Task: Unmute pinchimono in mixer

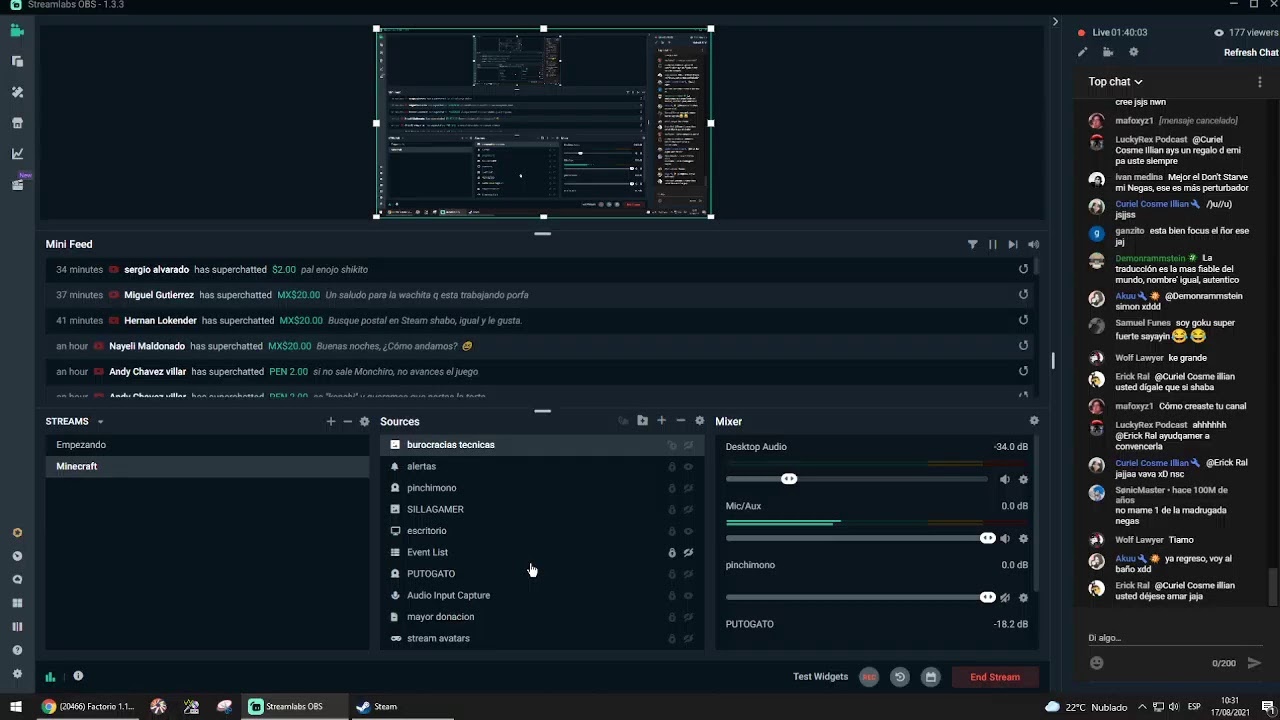Action: (1005, 597)
